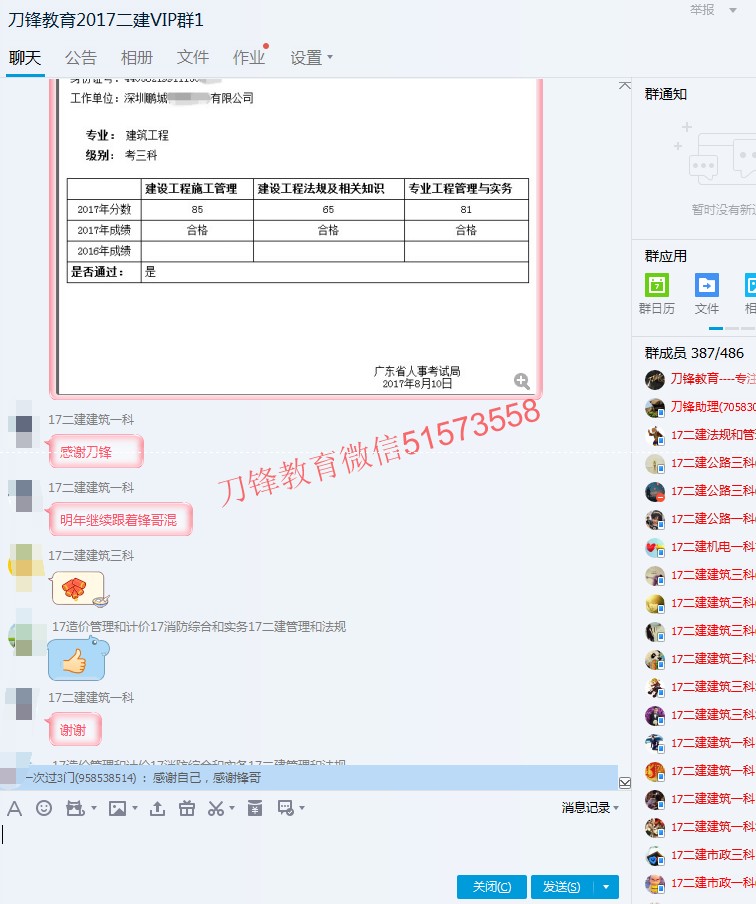Expand the picture tool dropdown arrow
Image resolution: width=756 pixels, height=904 pixels.
coord(135,808)
